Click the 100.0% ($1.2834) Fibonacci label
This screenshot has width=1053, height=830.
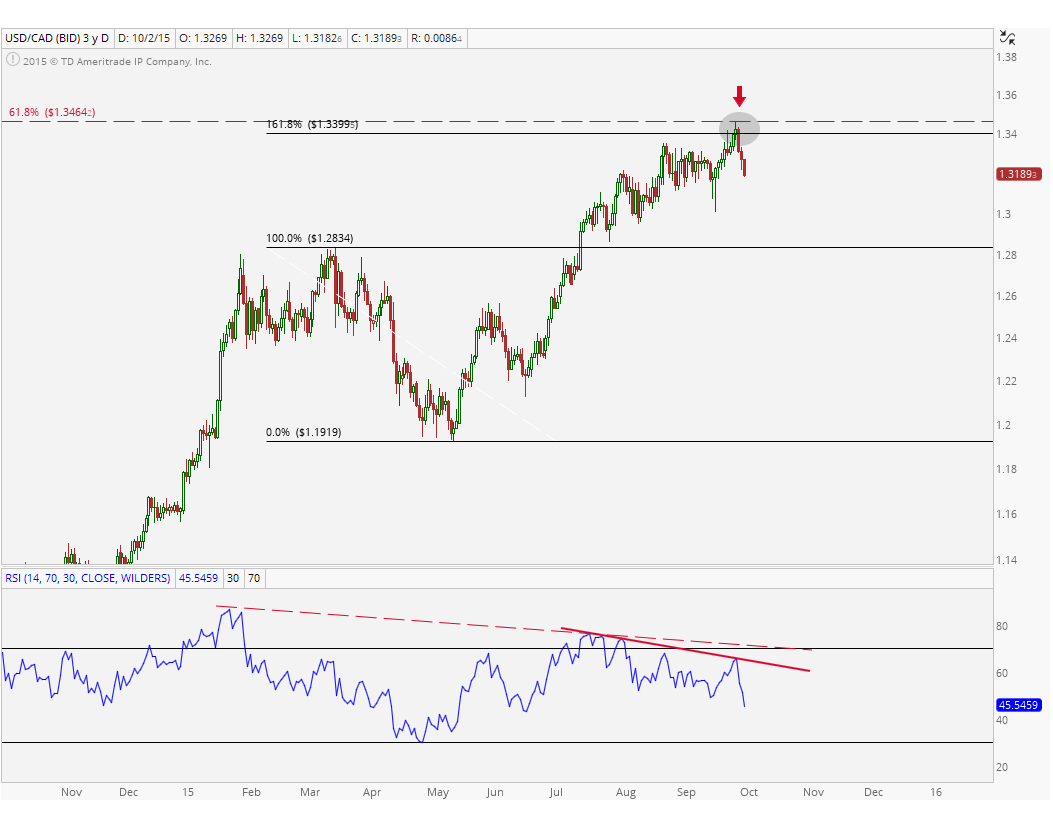(x=310, y=238)
